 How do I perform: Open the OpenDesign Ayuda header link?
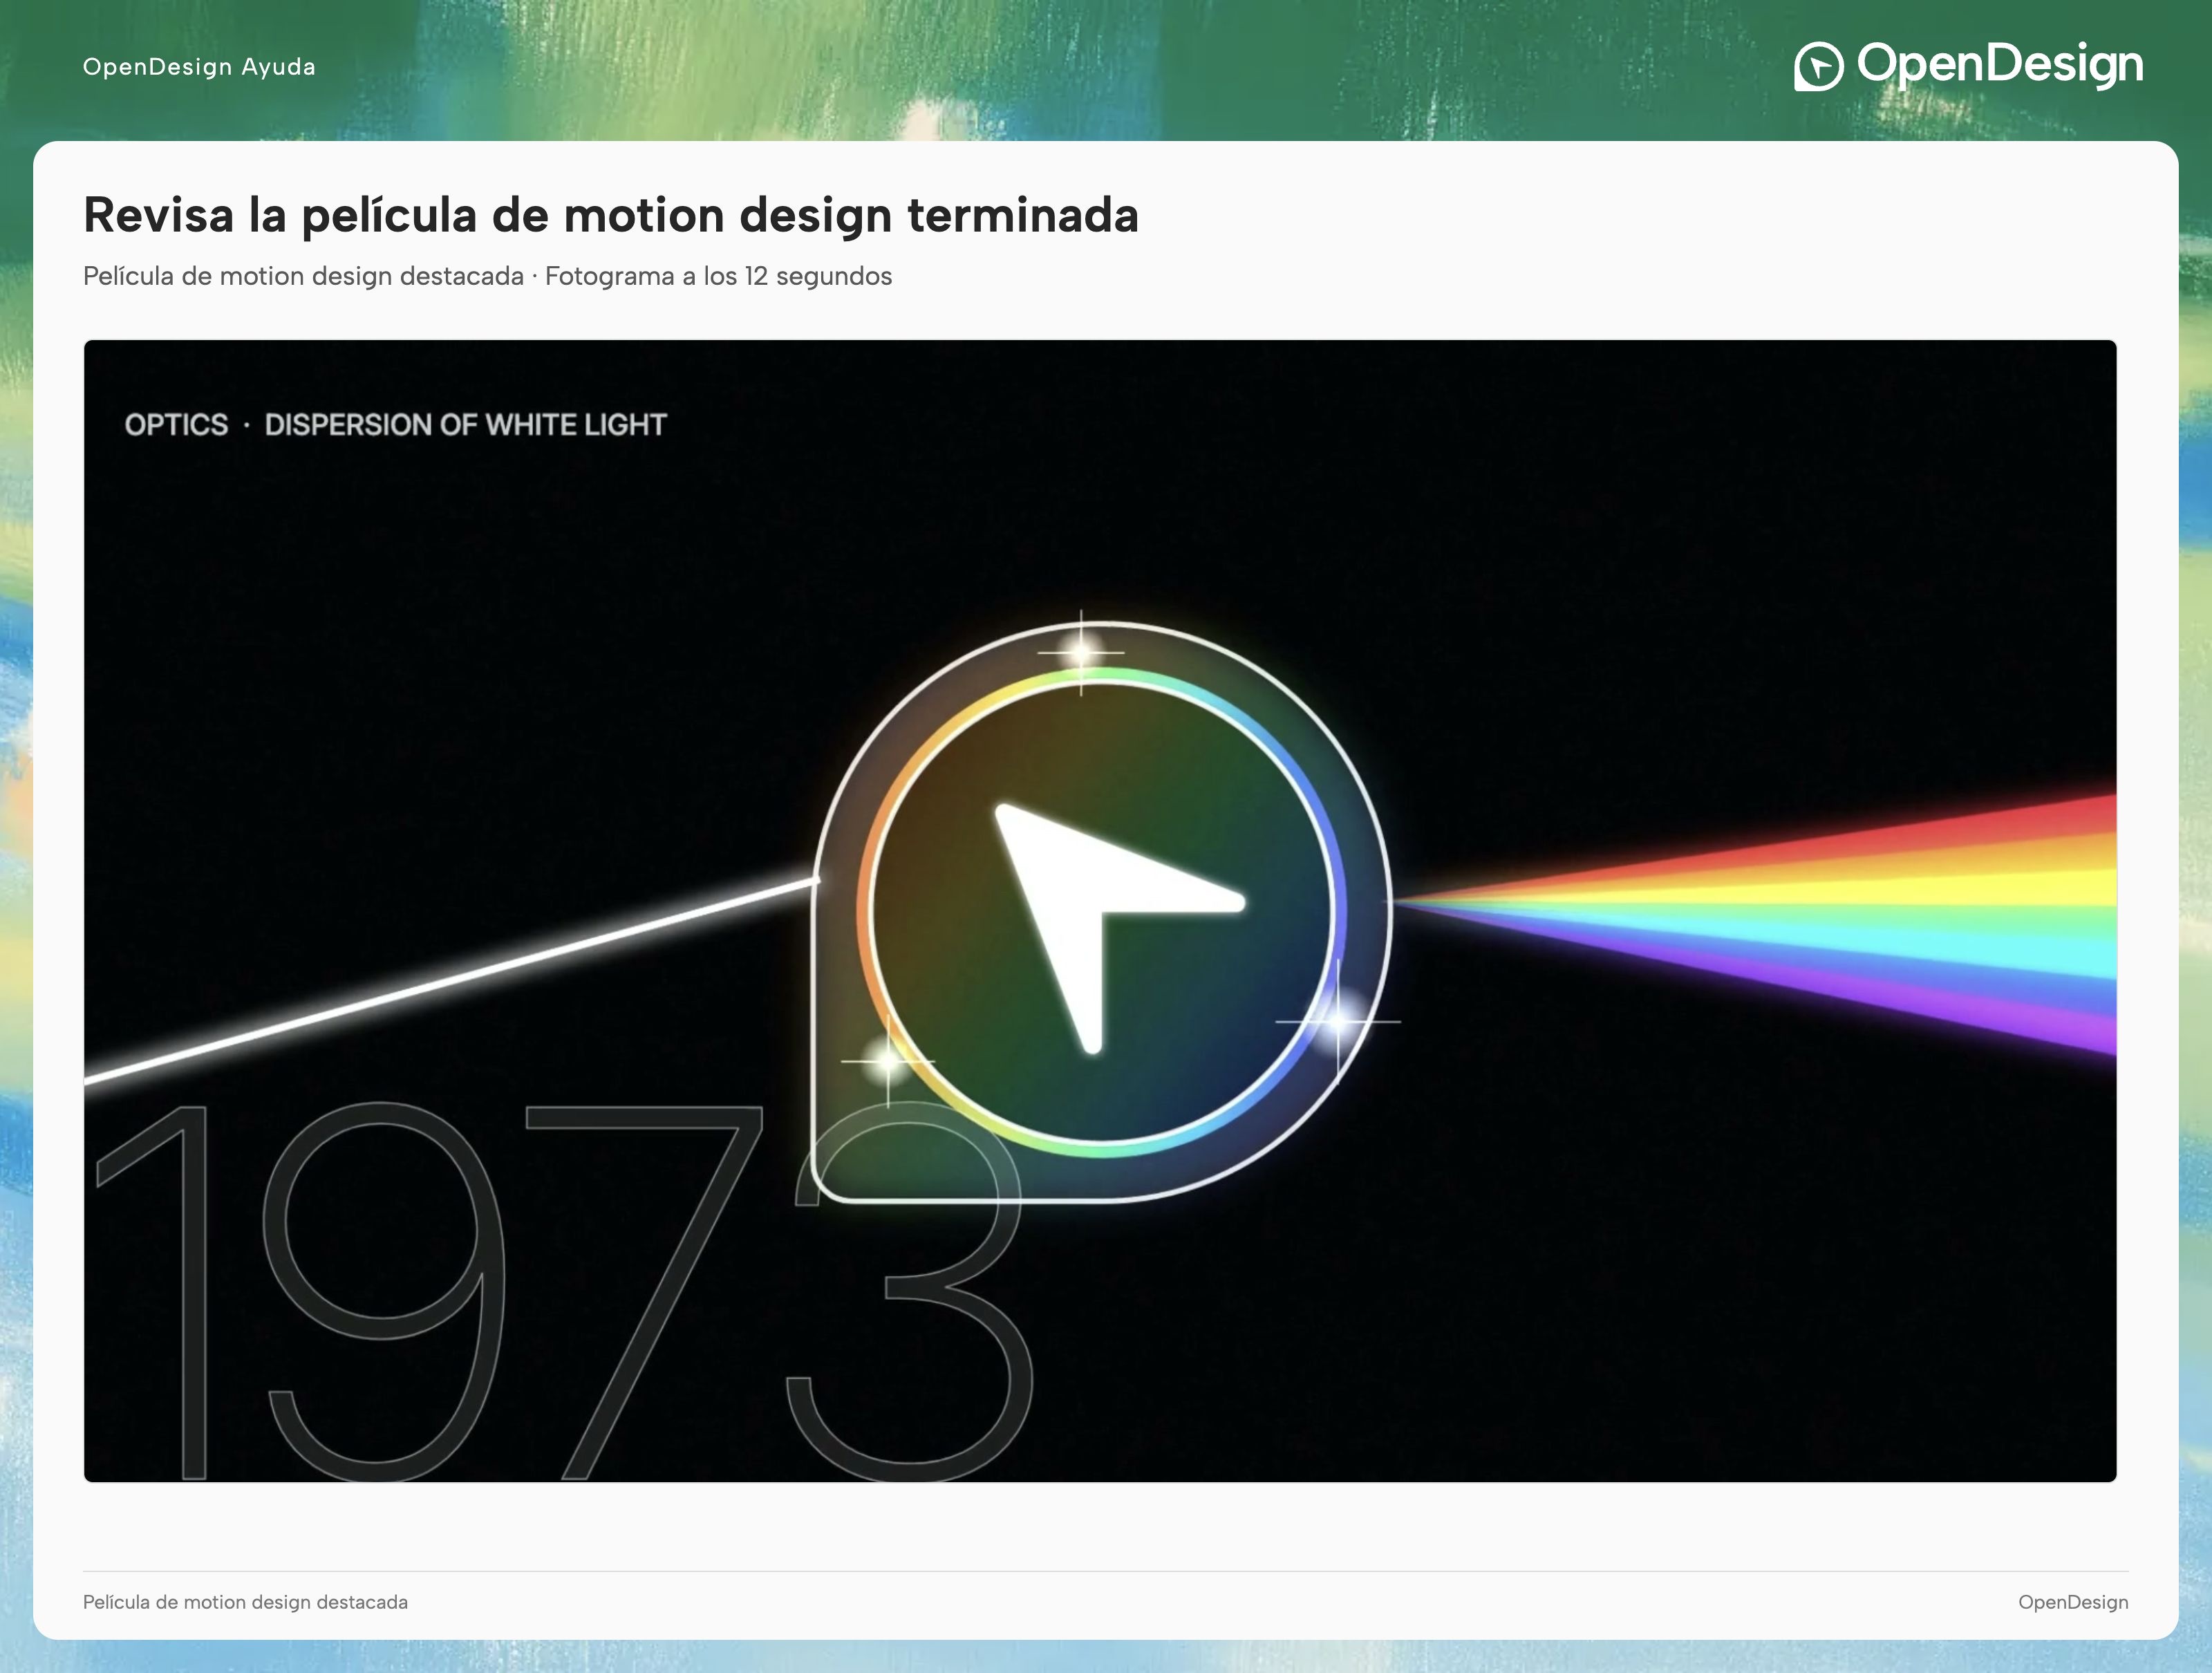(x=199, y=67)
